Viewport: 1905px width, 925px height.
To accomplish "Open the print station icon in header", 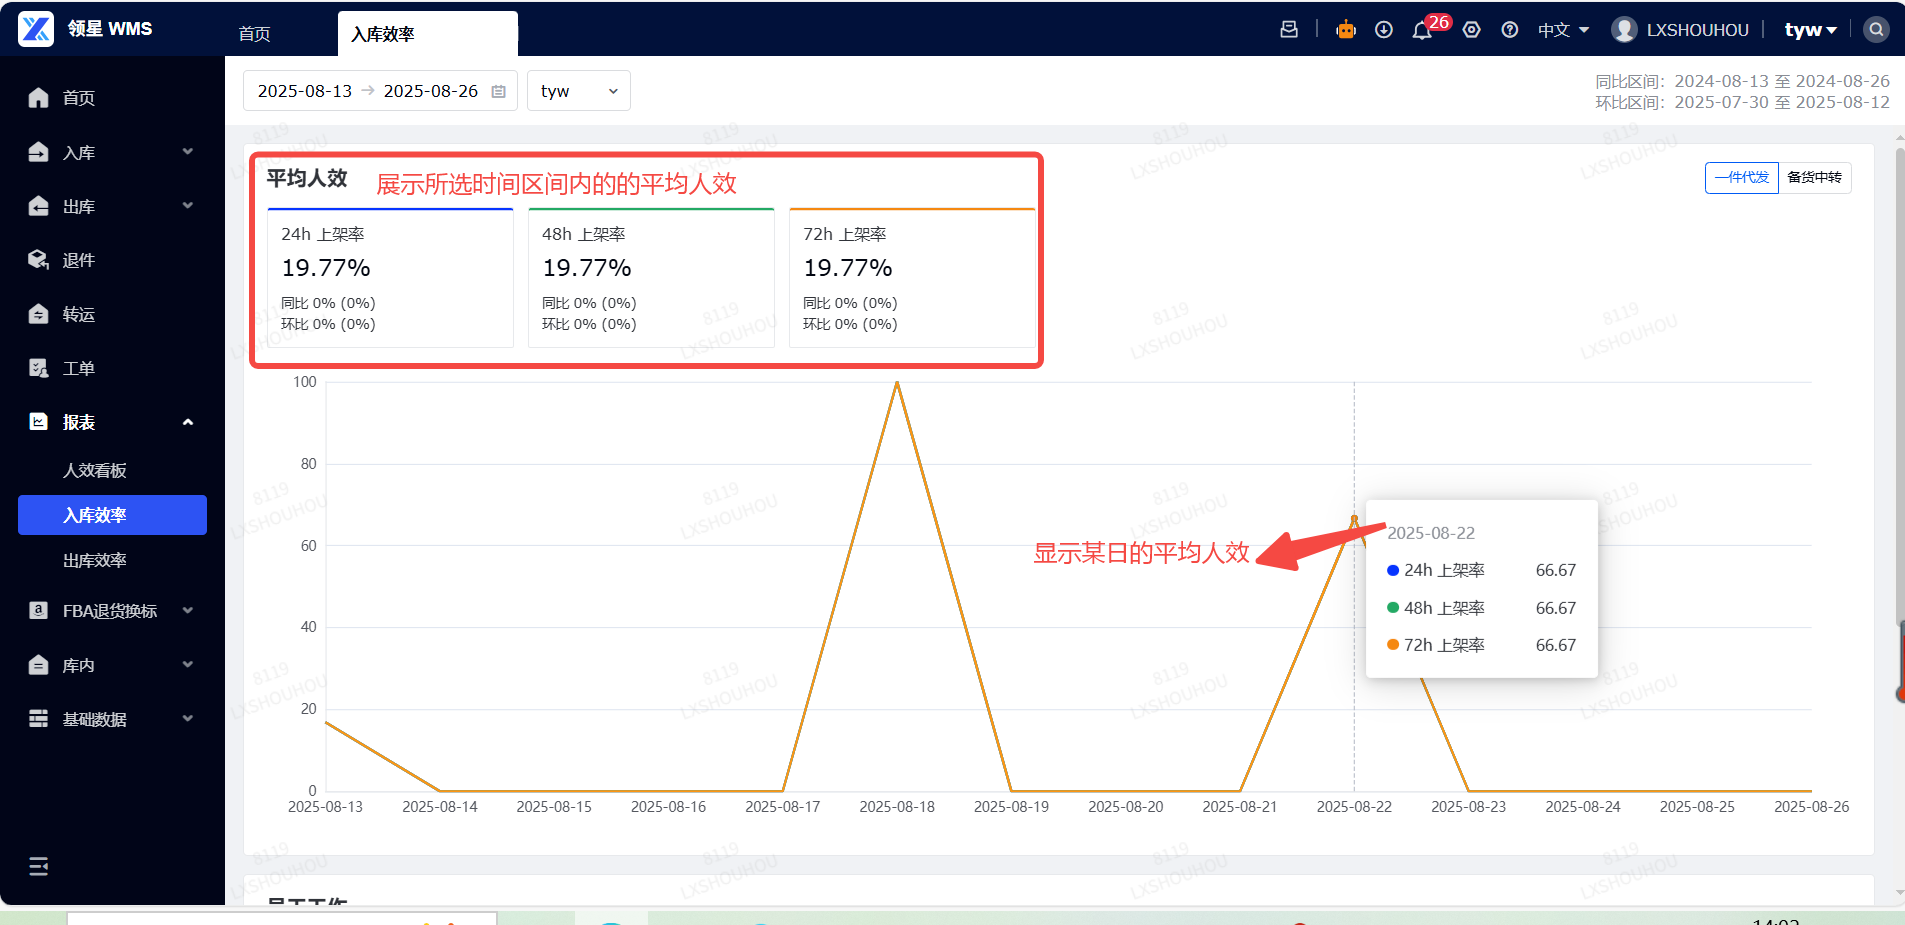I will click(1289, 30).
